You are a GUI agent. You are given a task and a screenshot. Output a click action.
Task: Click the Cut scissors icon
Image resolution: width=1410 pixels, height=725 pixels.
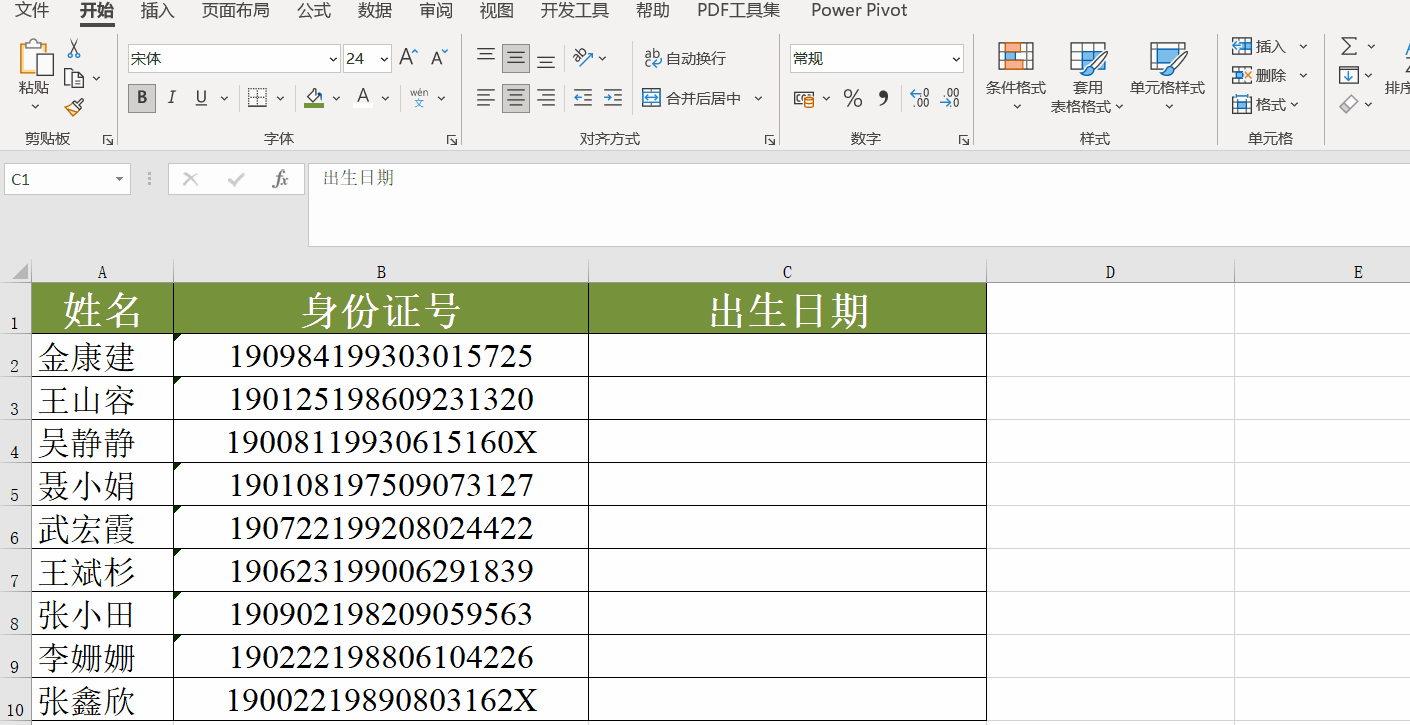74,49
